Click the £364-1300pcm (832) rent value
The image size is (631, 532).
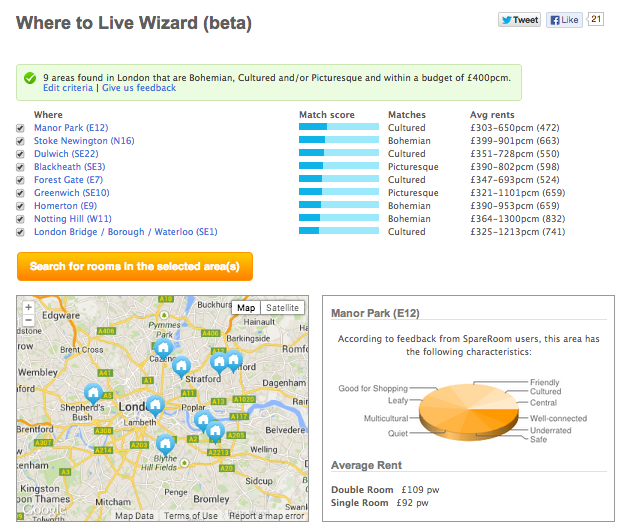[518, 219]
